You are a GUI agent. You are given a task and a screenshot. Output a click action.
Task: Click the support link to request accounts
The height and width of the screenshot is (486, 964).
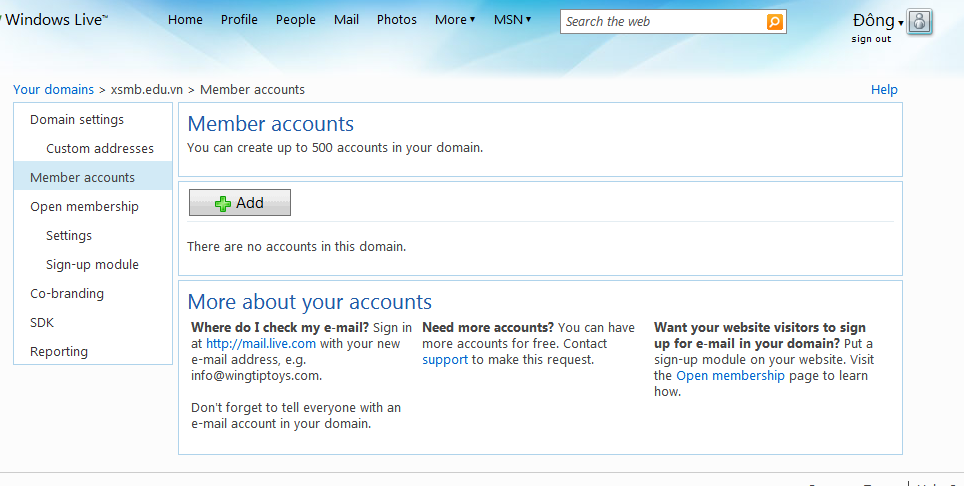pos(445,359)
